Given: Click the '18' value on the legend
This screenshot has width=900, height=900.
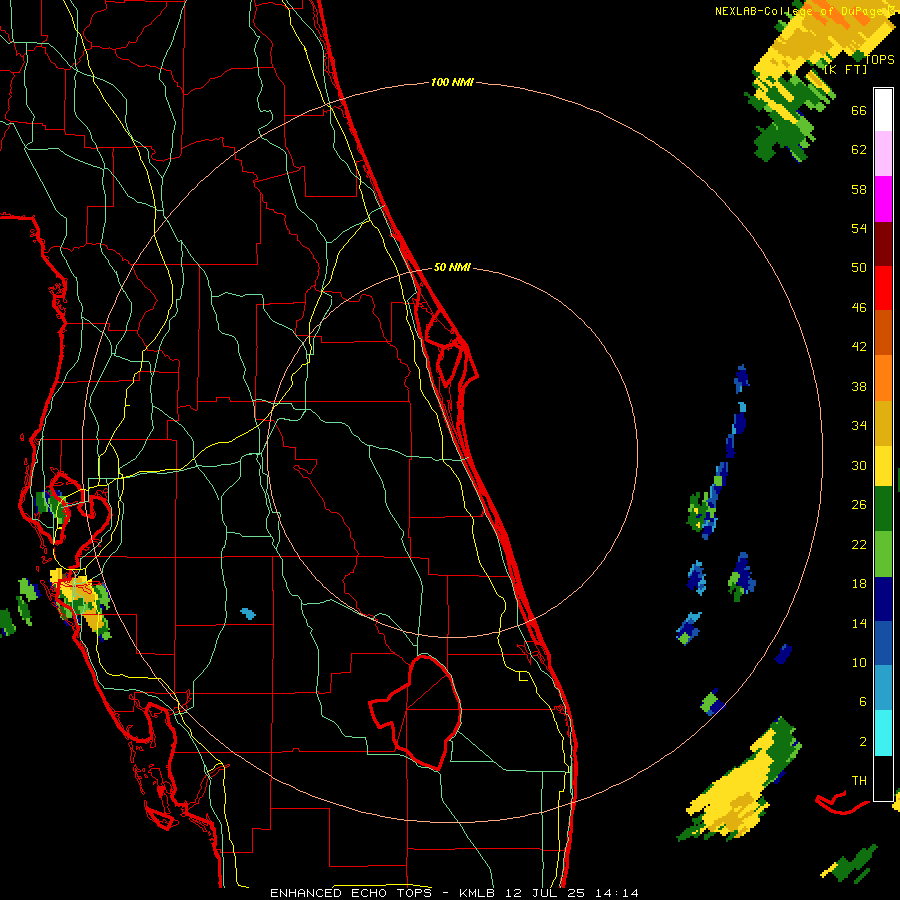Looking at the screenshot, I should pyautogui.click(x=859, y=584).
